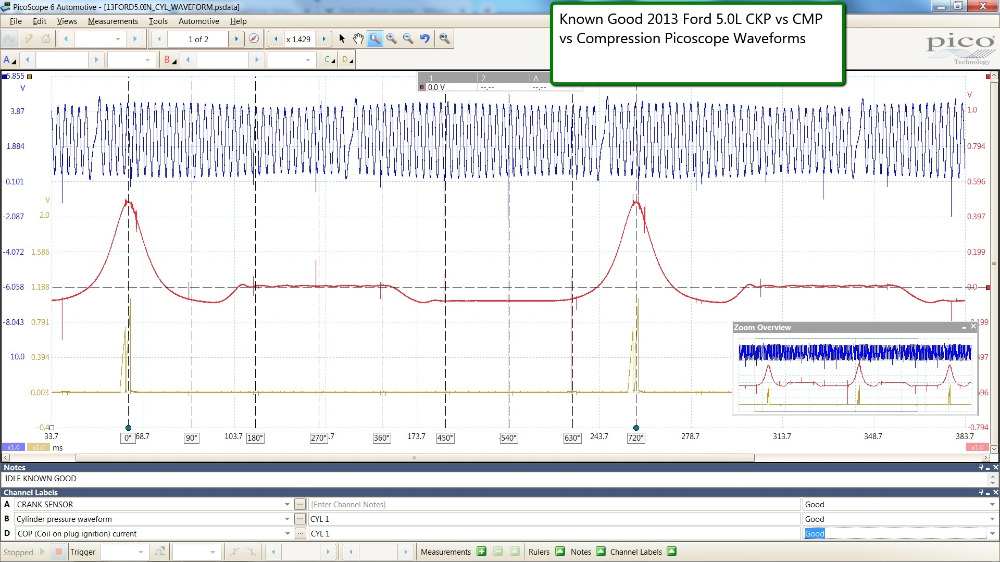The height and width of the screenshot is (562, 1000).
Task: Click the zoom in magnifier
Action: [392, 39]
